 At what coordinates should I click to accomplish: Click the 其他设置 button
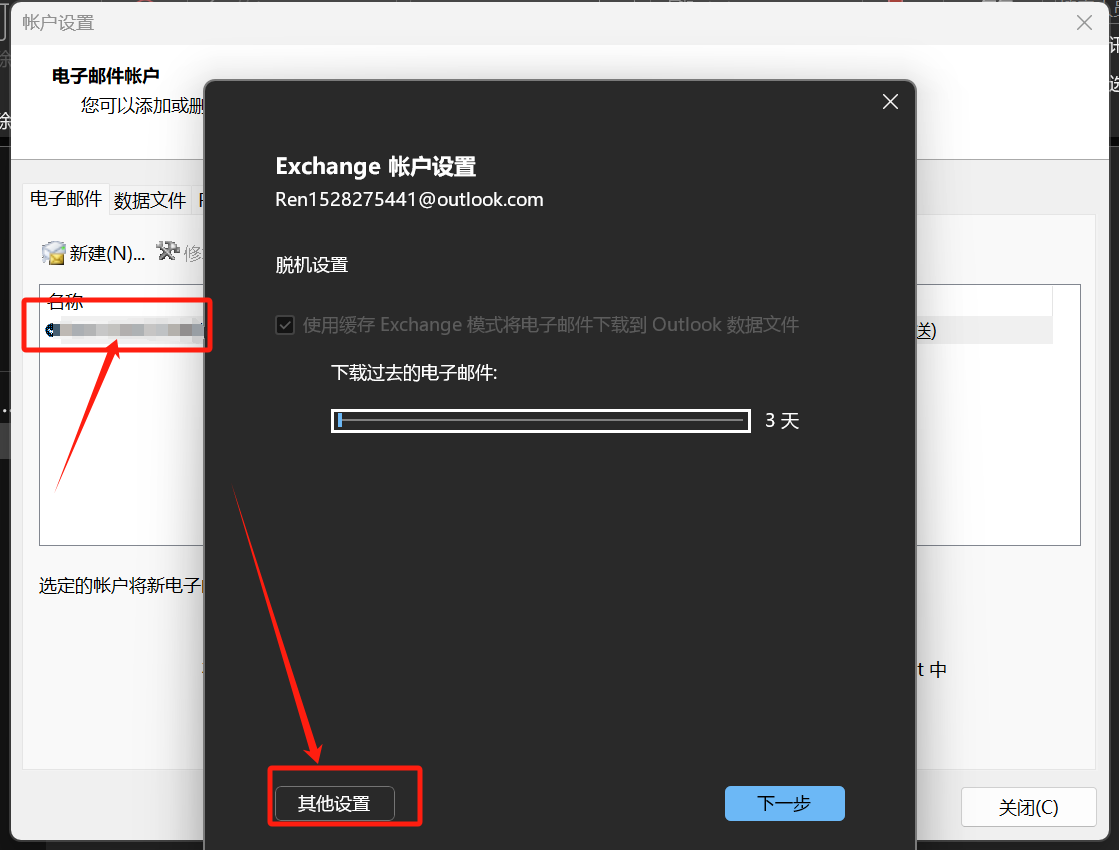334,804
